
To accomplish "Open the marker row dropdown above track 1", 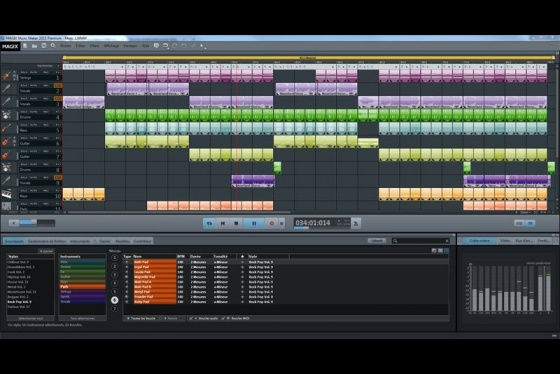I will coord(59,66).
